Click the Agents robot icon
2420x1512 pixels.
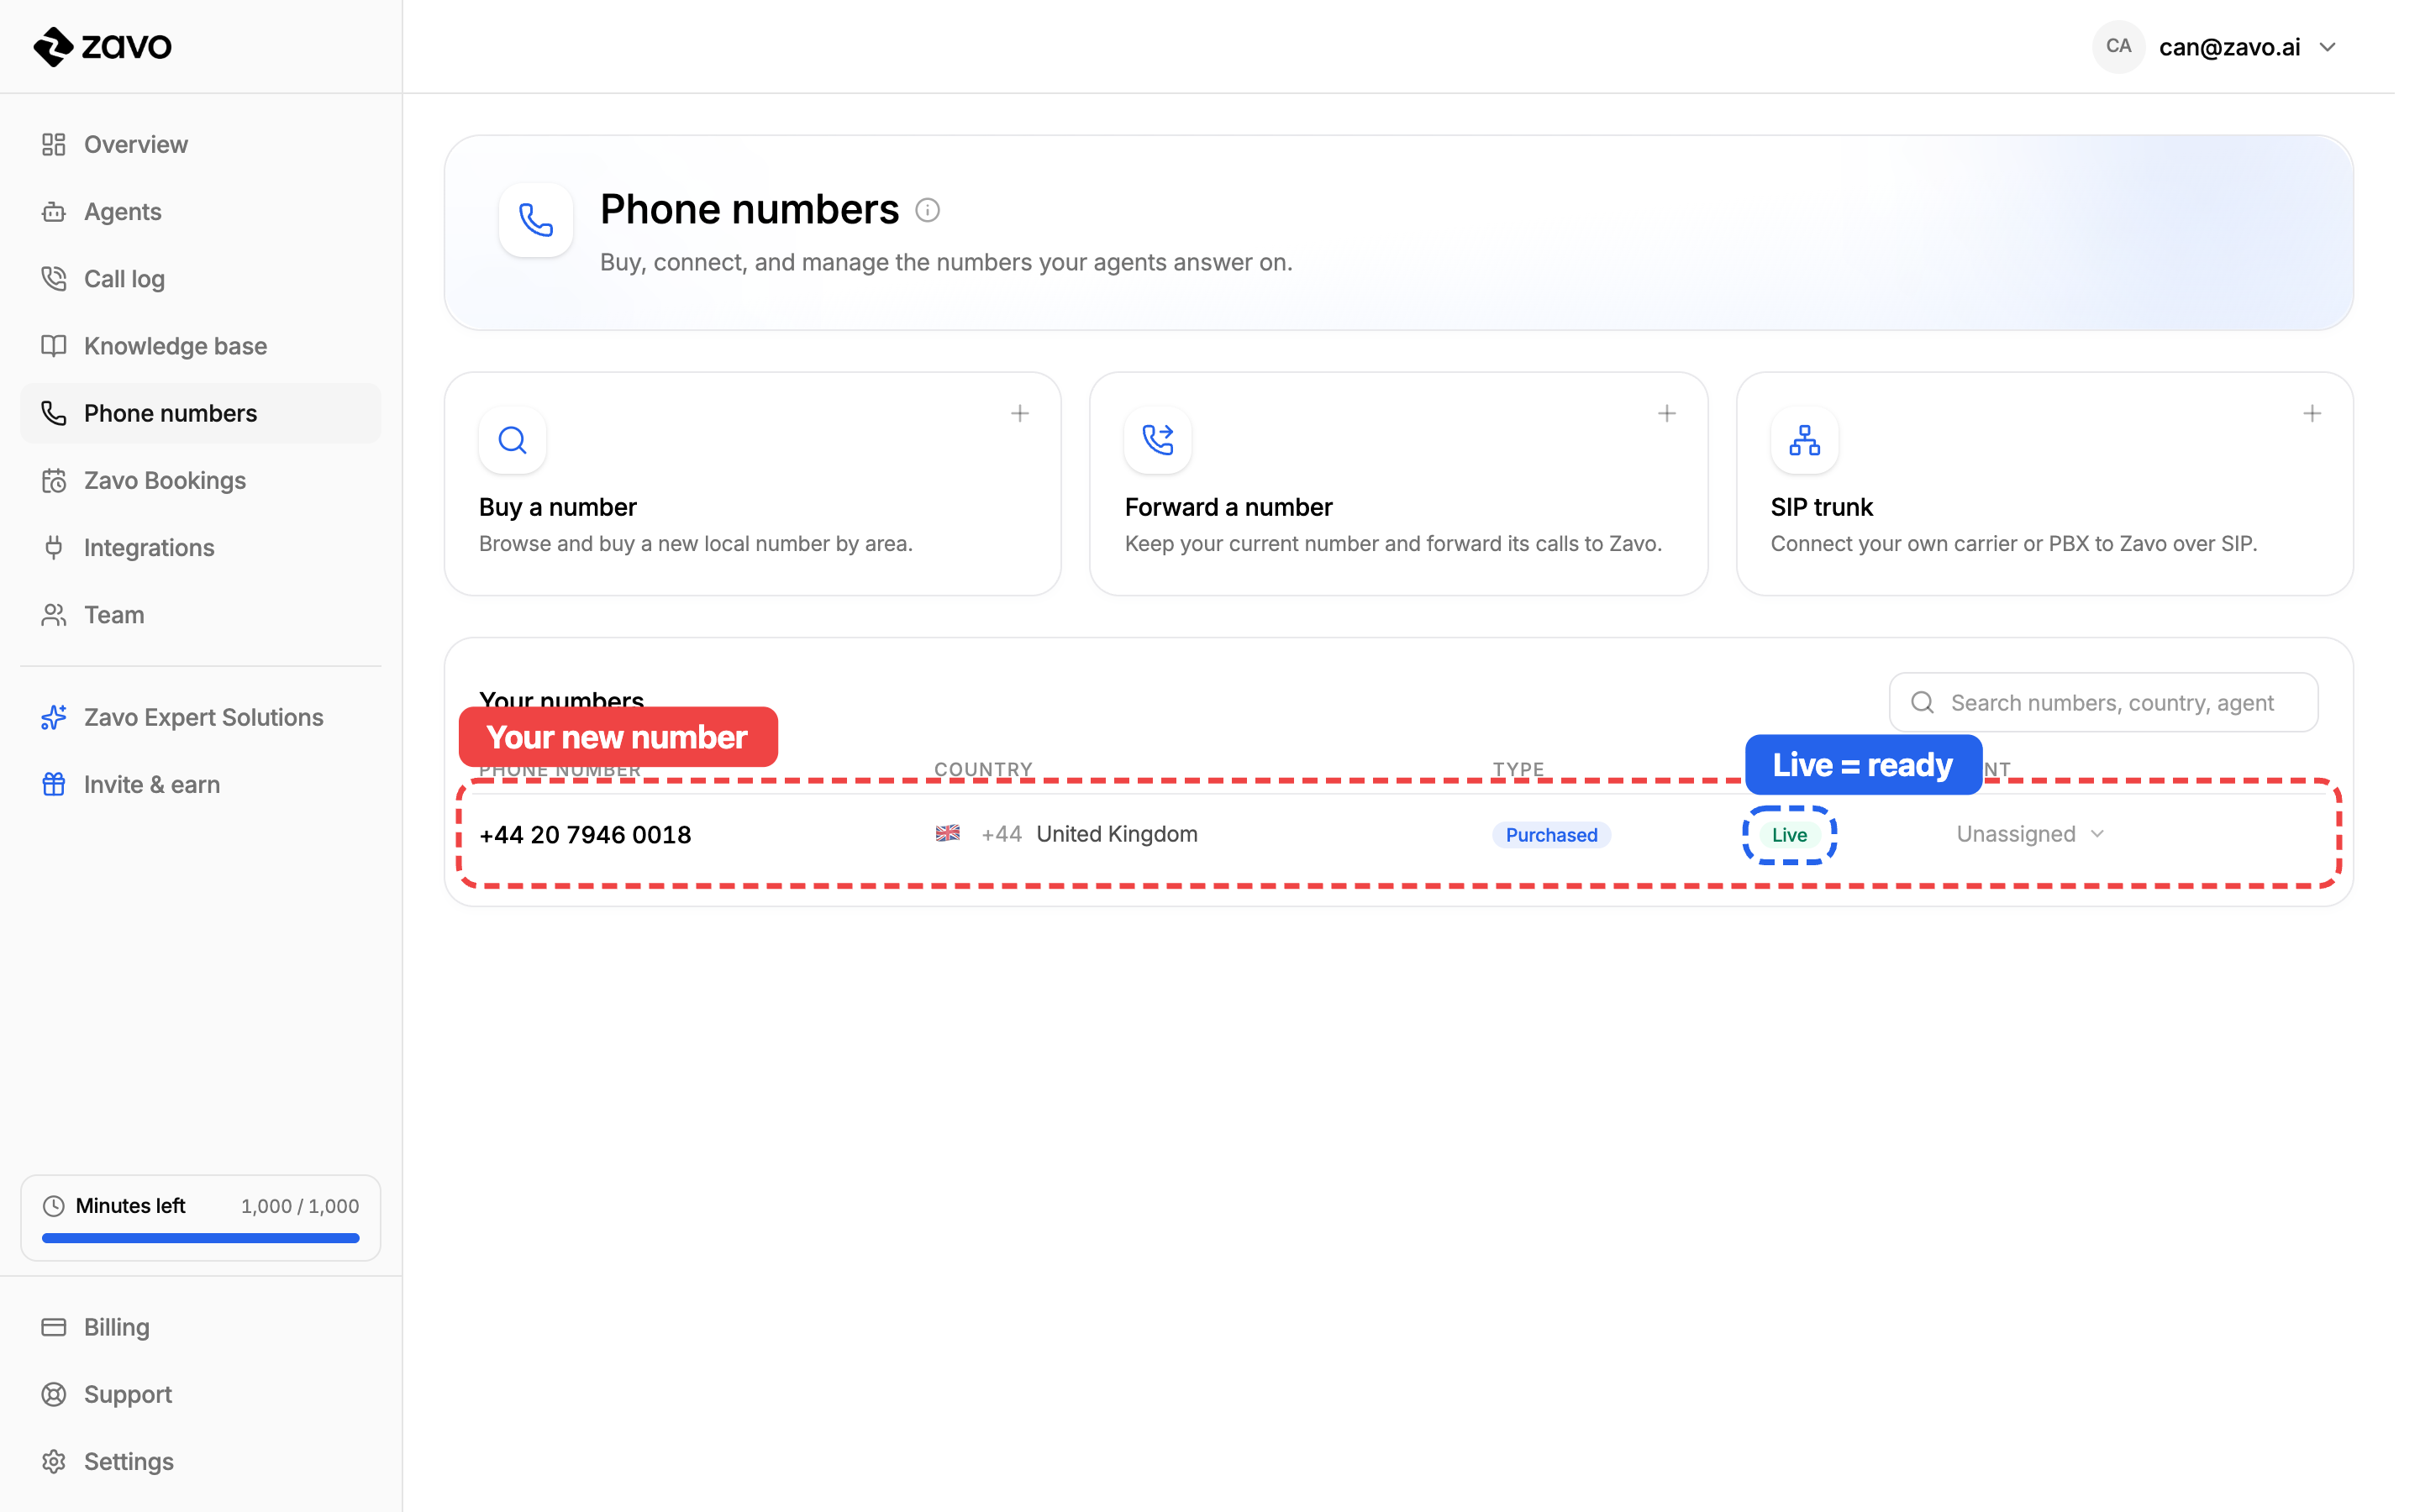(x=54, y=212)
